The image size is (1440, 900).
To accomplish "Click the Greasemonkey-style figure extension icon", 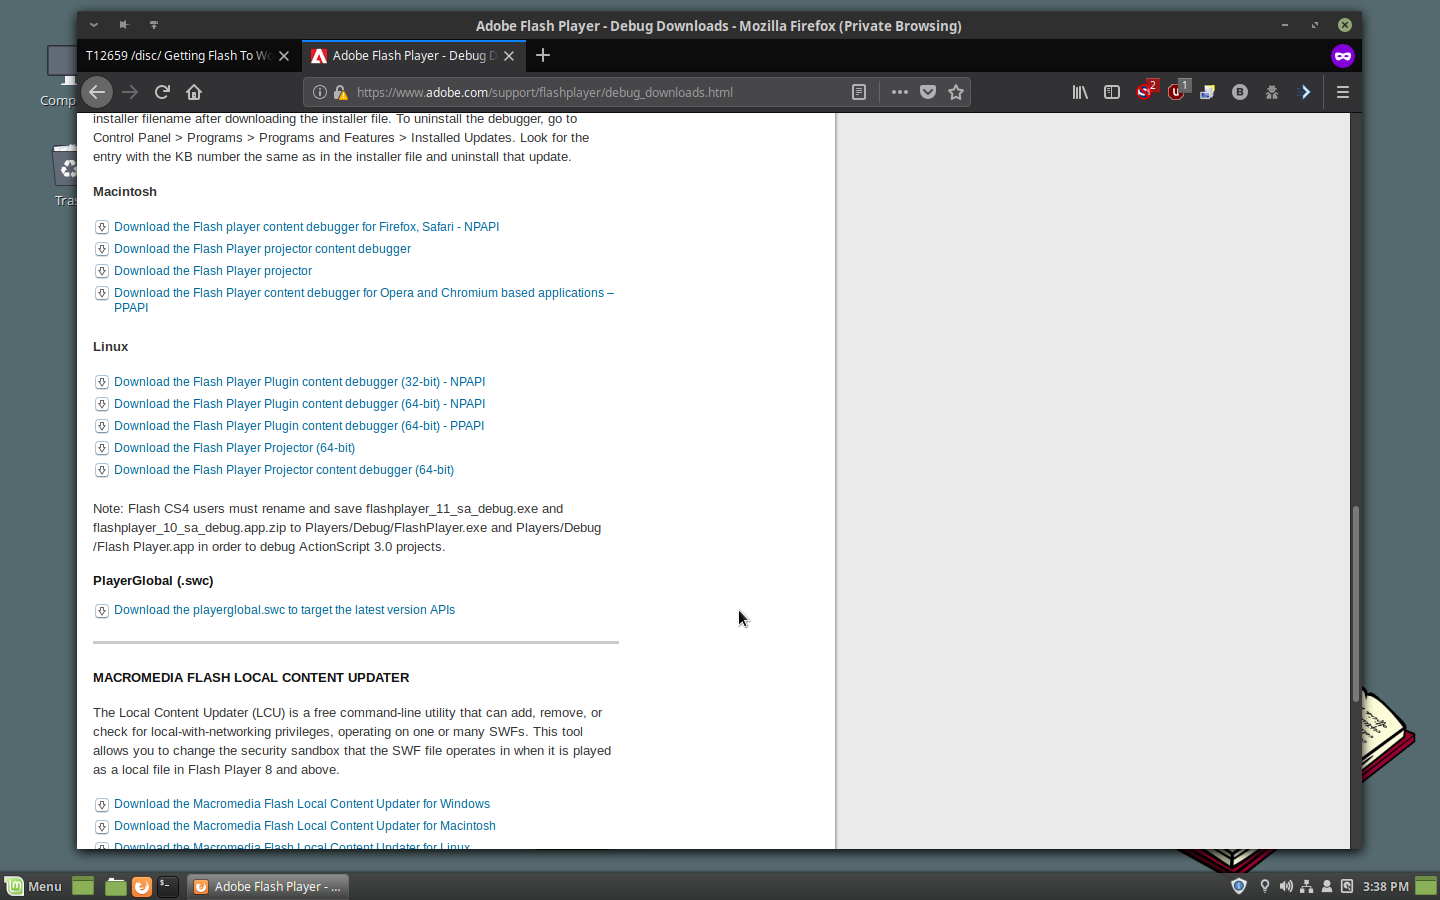I will [1272, 92].
